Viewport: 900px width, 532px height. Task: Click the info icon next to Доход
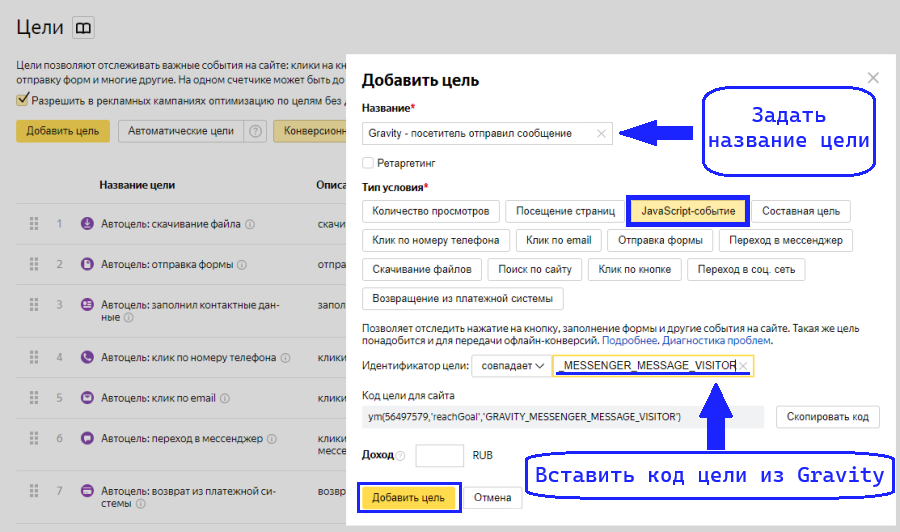pyautogui.click(x=401, y=456)
